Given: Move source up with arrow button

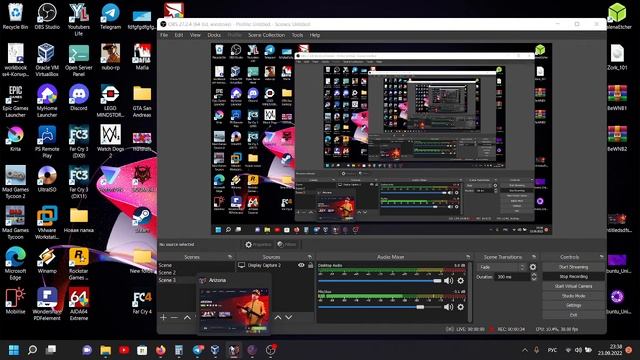Looking at the screenshot, I should (x=278, y=317).
